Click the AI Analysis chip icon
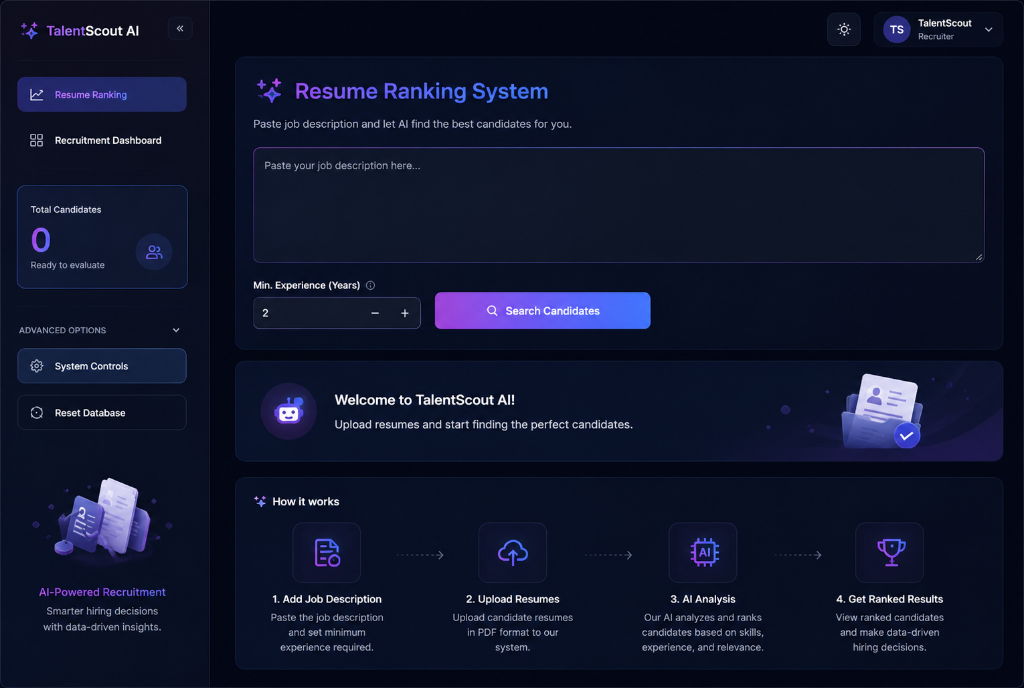 [703, 552]
